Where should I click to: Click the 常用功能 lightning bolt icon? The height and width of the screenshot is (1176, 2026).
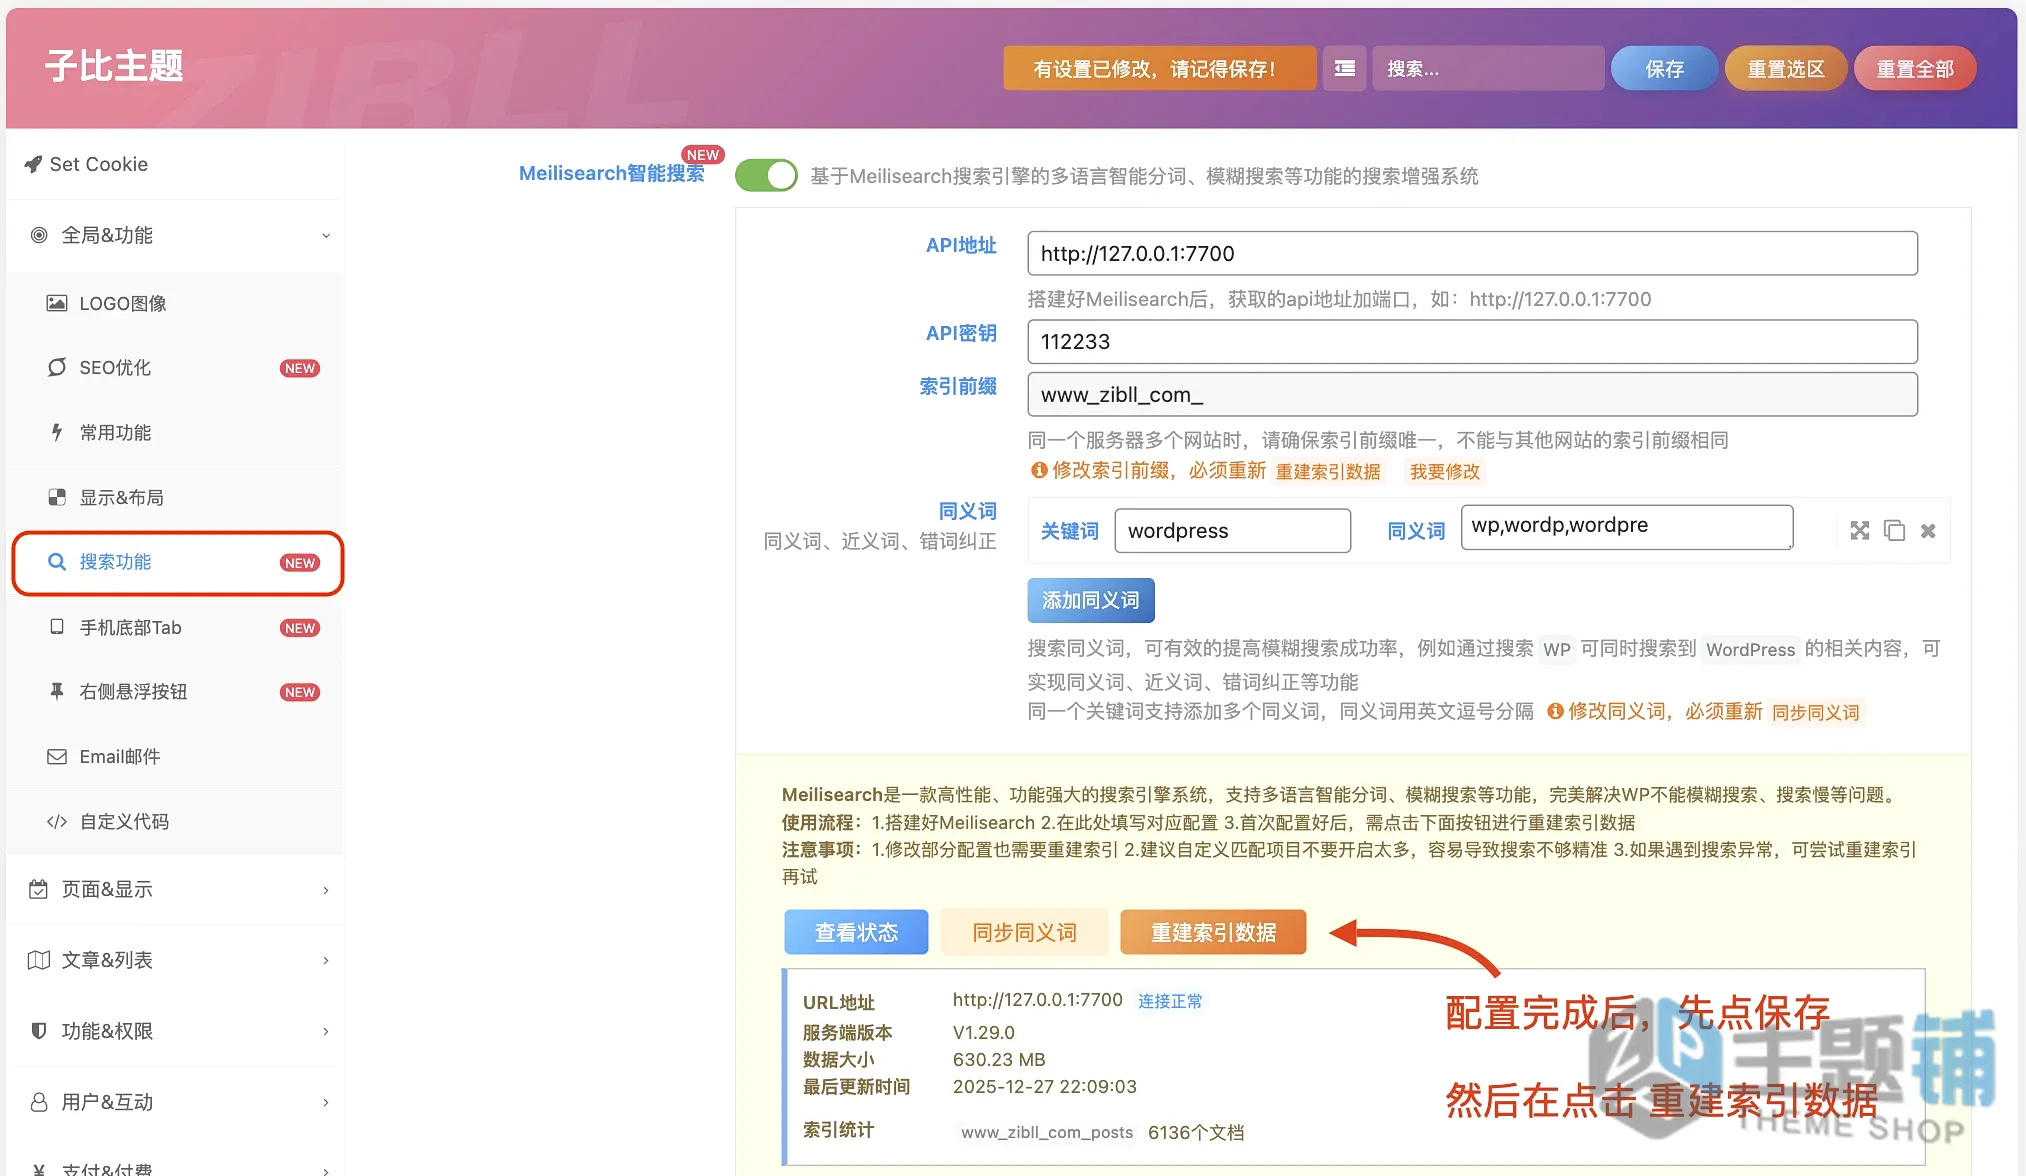(57, 432)
